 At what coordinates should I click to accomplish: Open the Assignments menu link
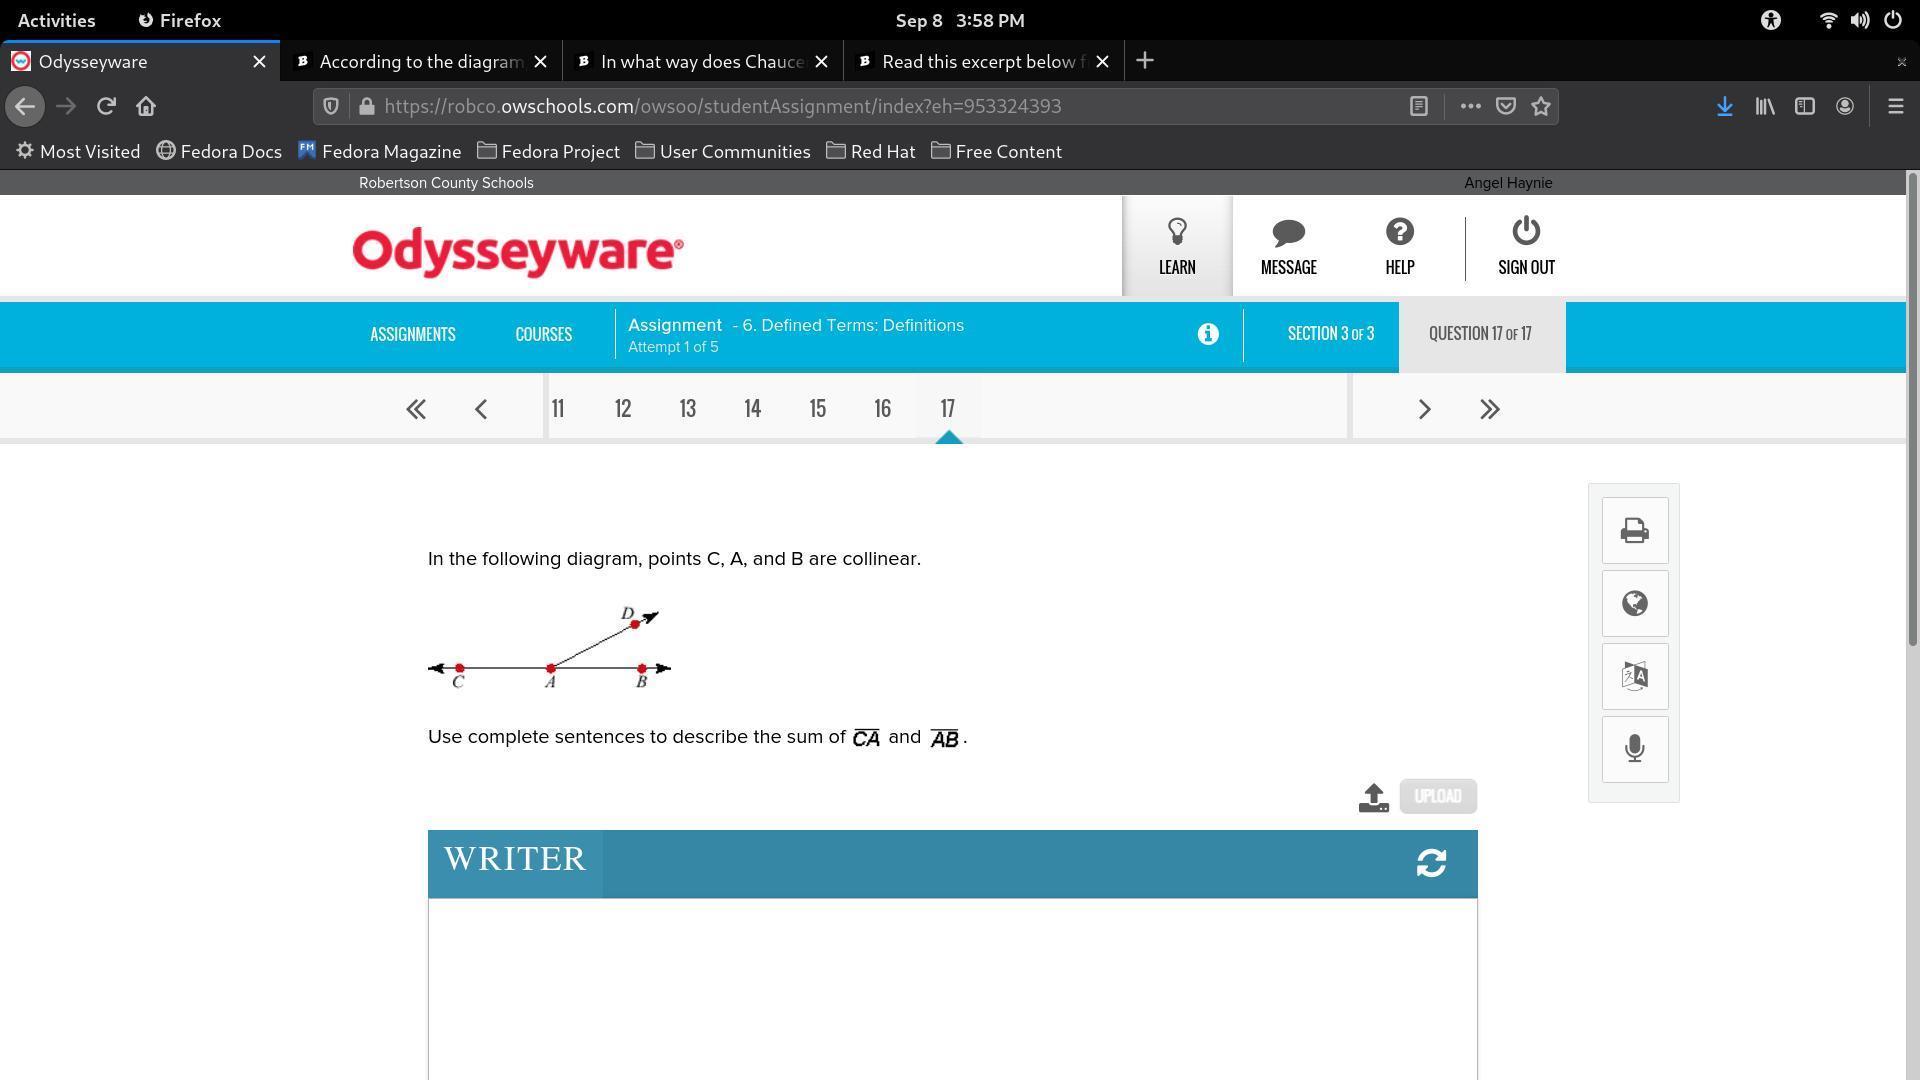[x=412, y=334]
